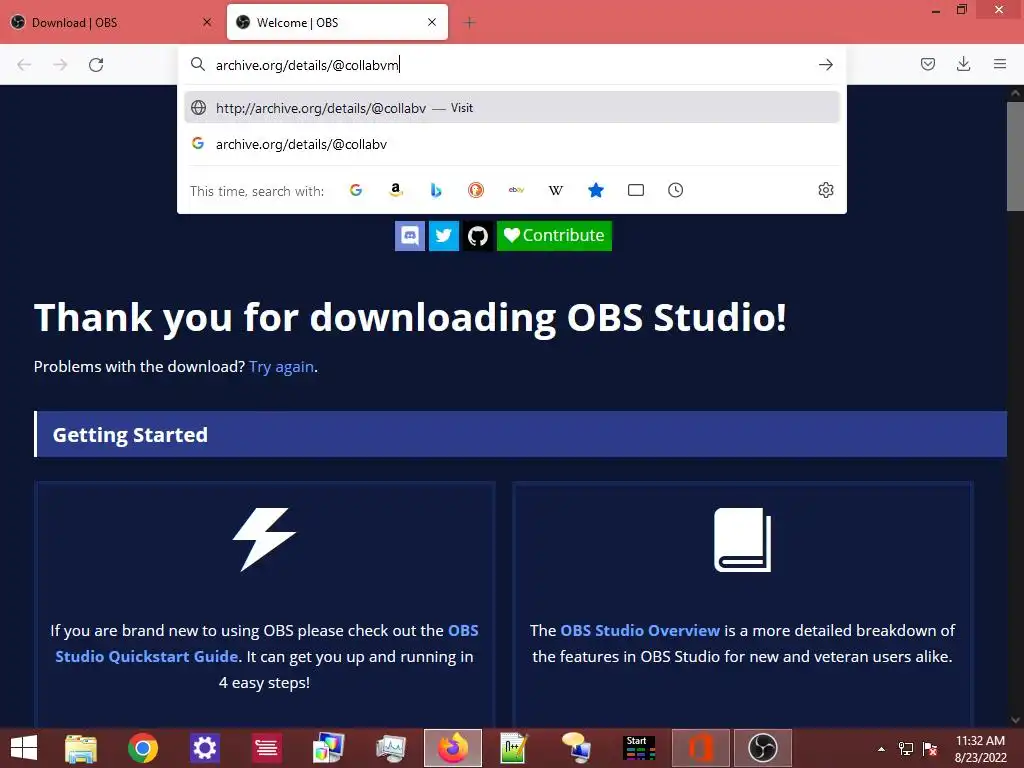
Task: Close the Welcome | OBS tab
Action: [x=432, y=22]
